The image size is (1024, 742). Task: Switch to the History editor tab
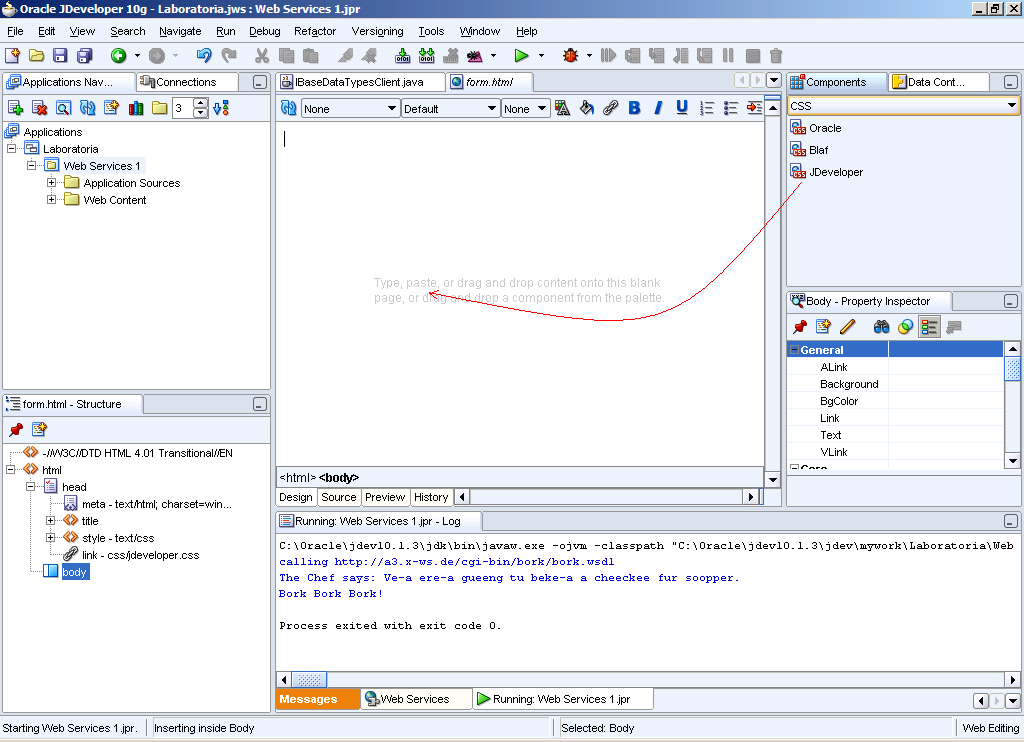point(431,497)
